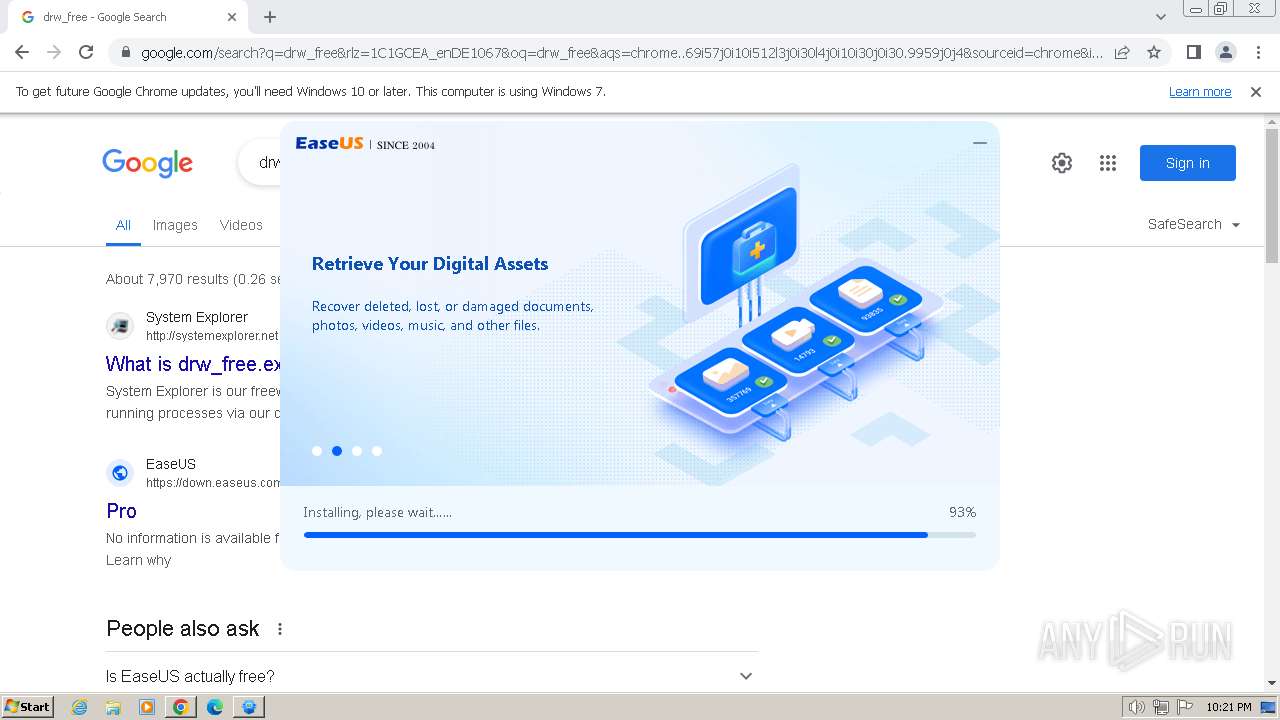The height and width of the screenshot is (720, 1280).
Task: Open the tab search dropdown arrow
Action: tap(1160, 17)
